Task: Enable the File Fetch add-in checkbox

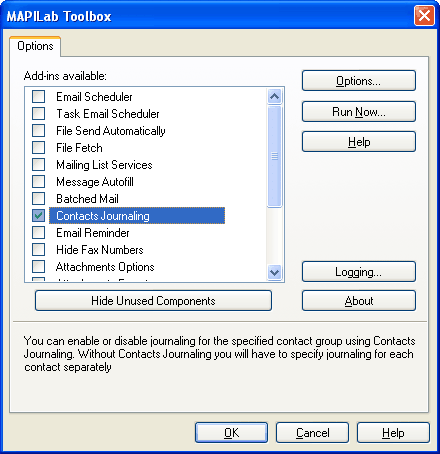Action: 38,148
